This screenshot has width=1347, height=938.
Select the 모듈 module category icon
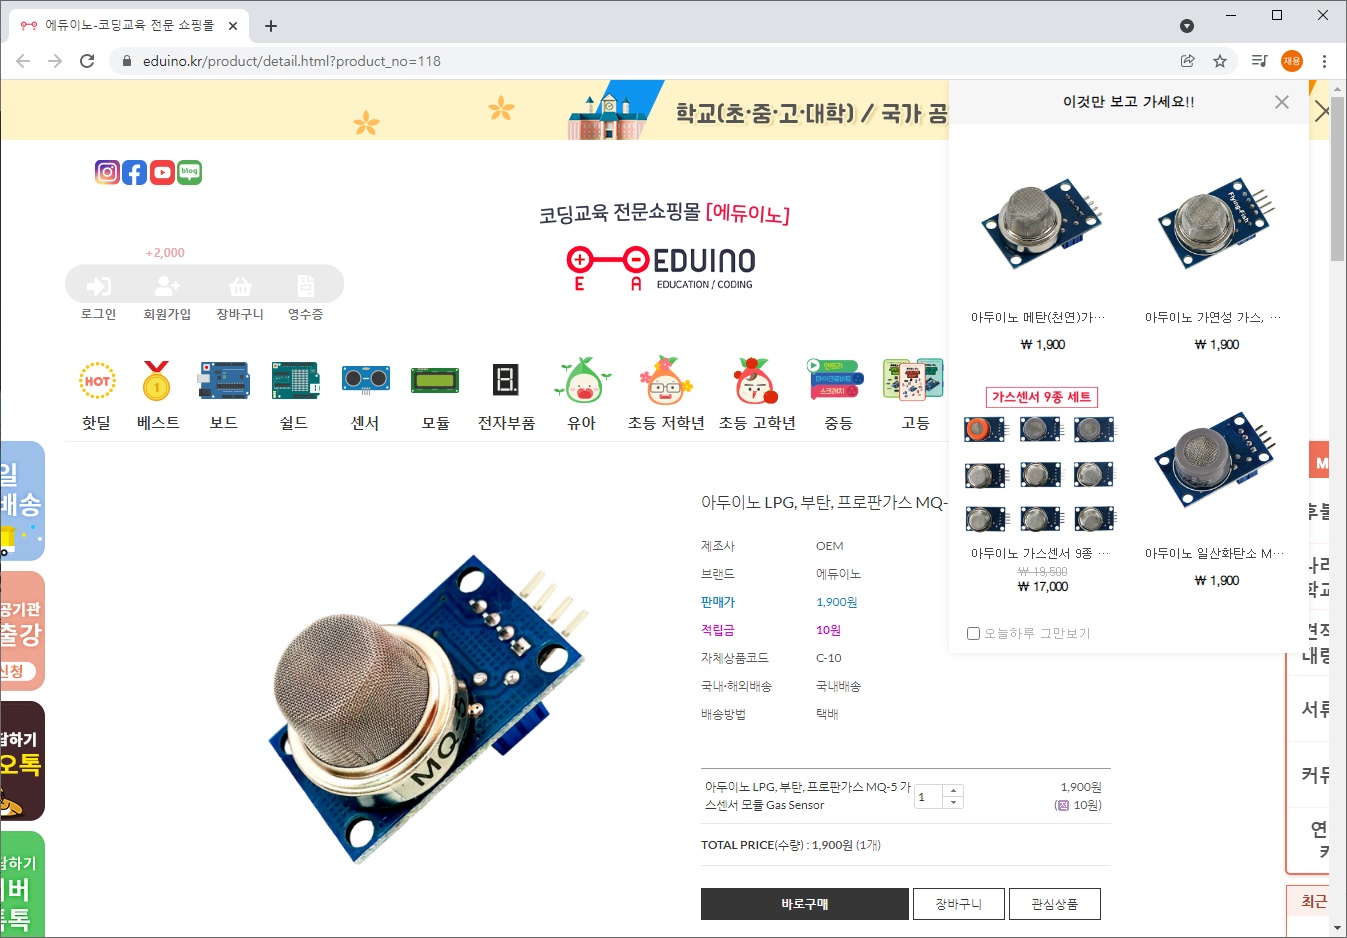[x=435, y=380]
